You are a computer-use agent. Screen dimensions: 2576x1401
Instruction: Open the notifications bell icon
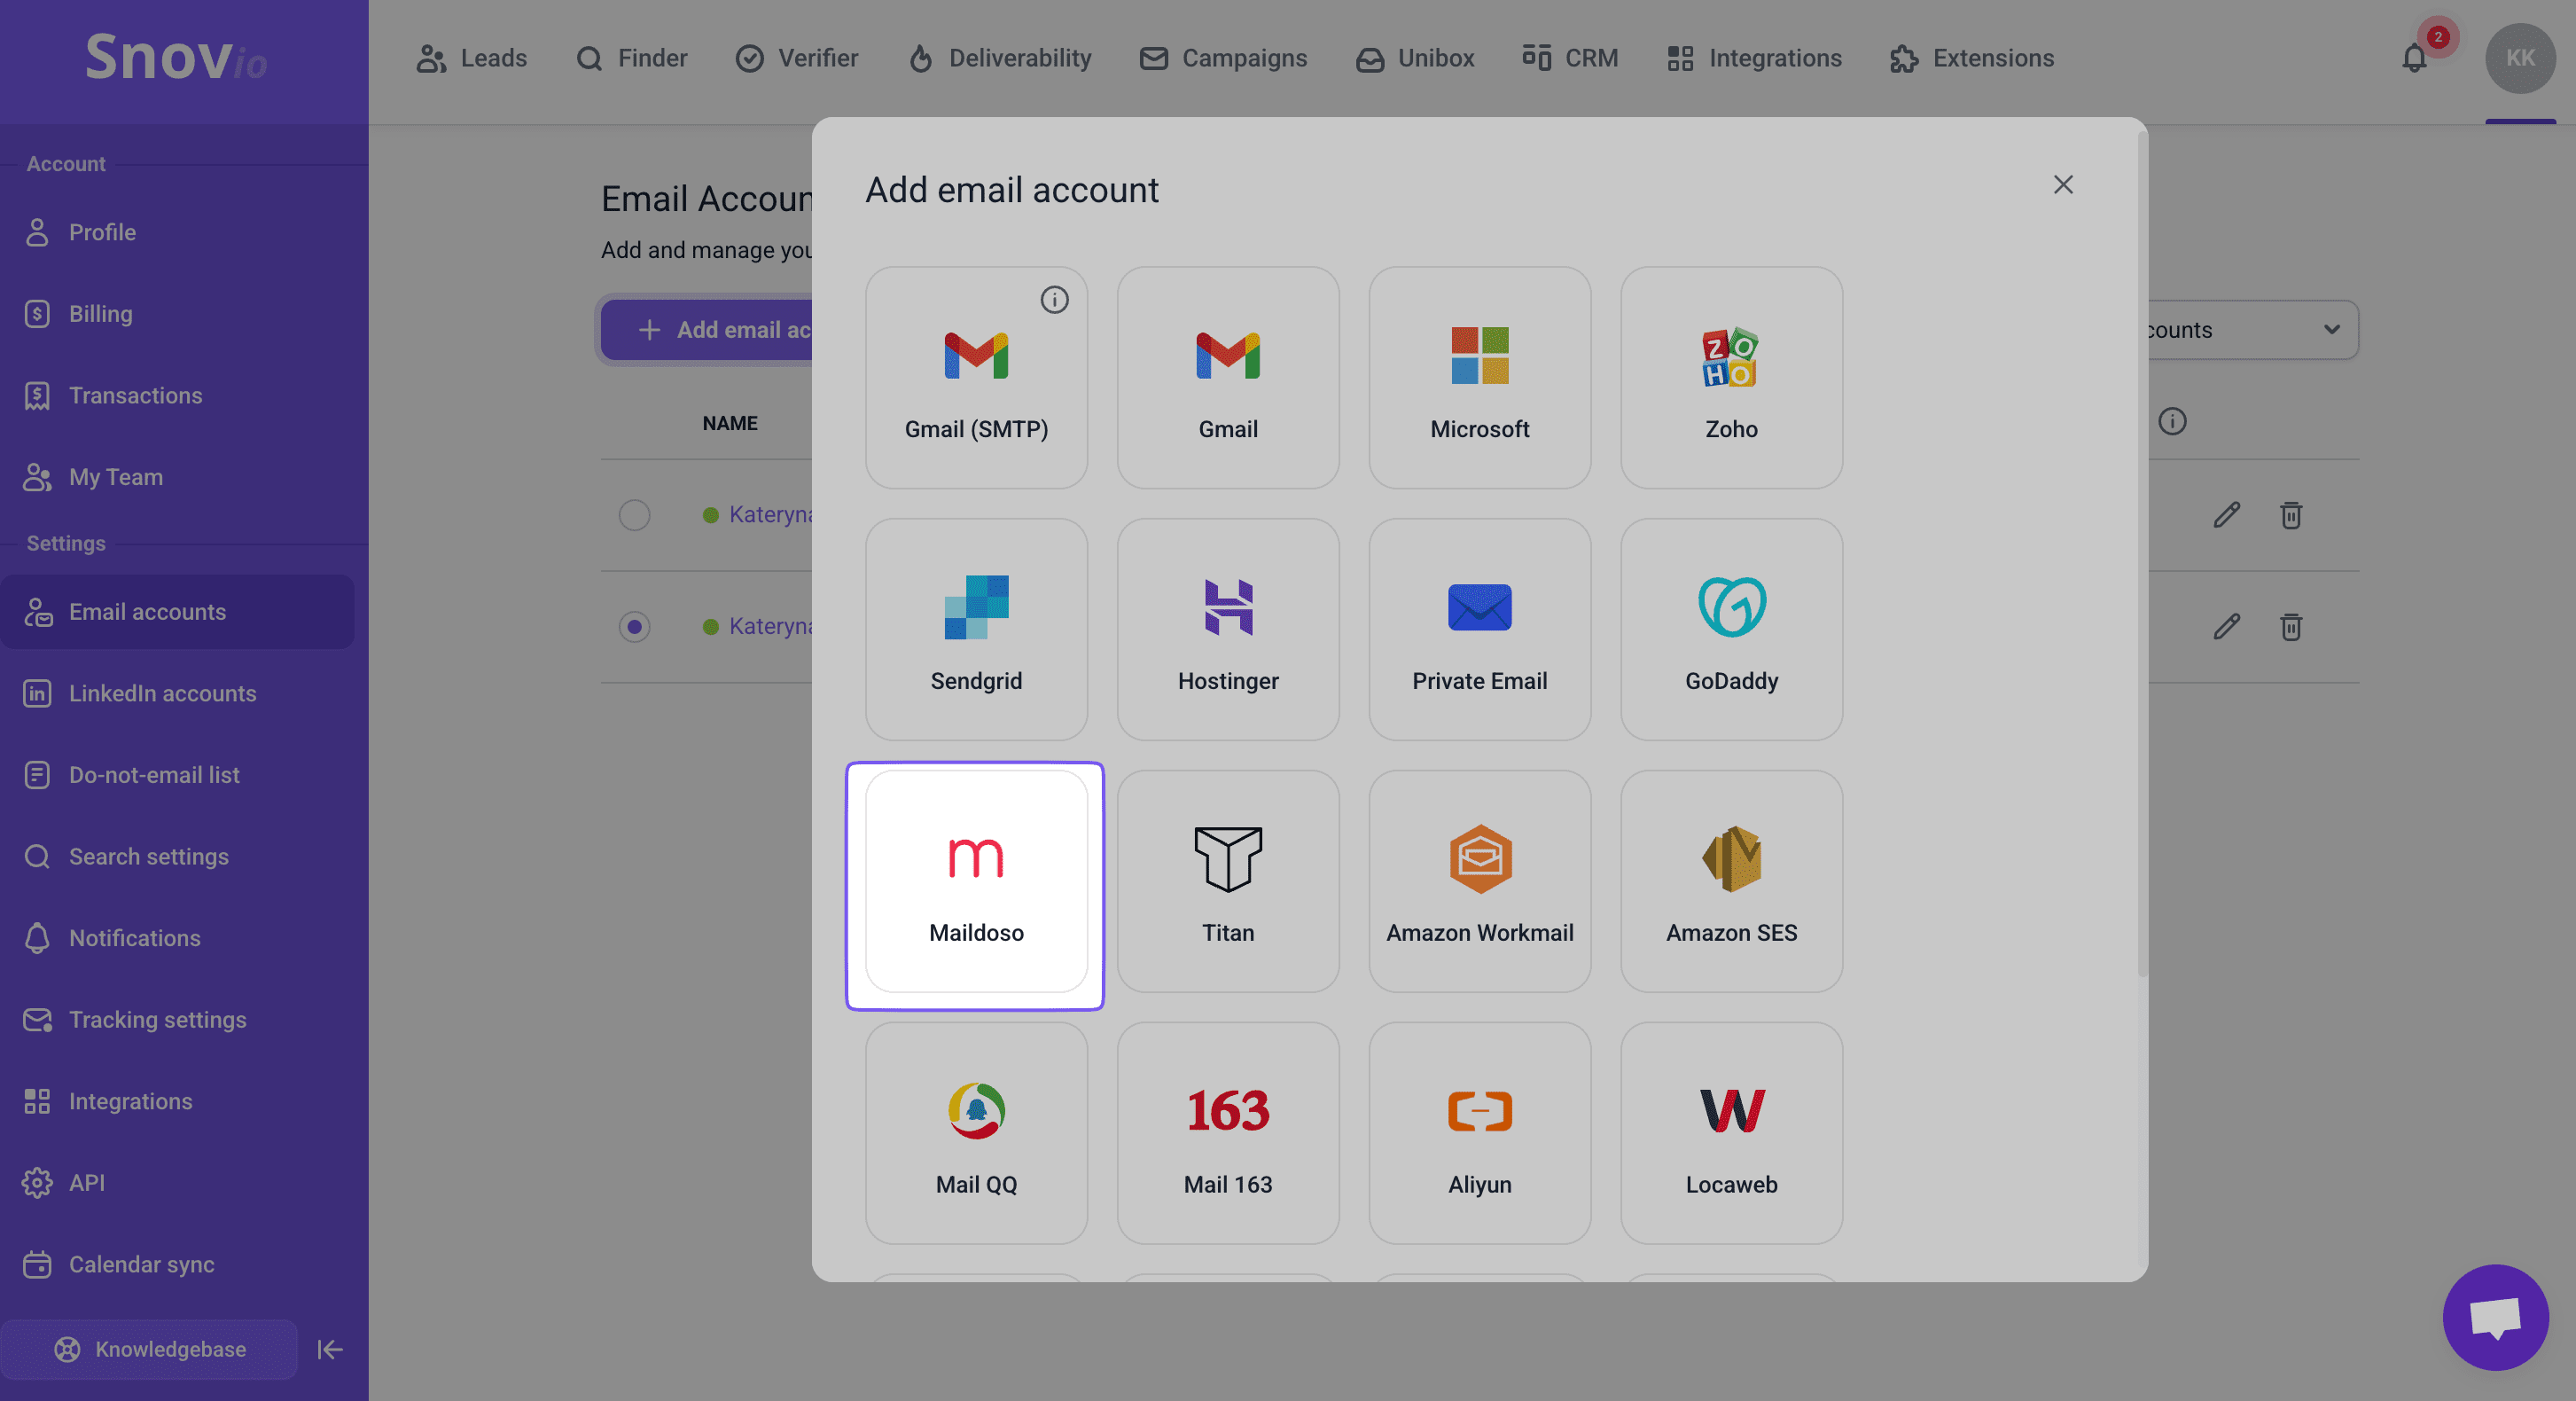point(2414,59)
